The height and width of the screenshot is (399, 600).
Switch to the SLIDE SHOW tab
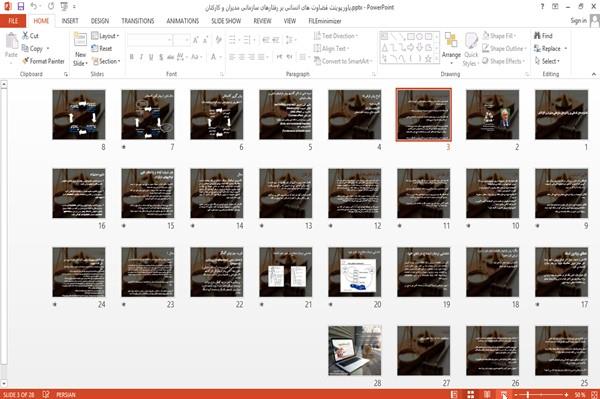point(226,21)
